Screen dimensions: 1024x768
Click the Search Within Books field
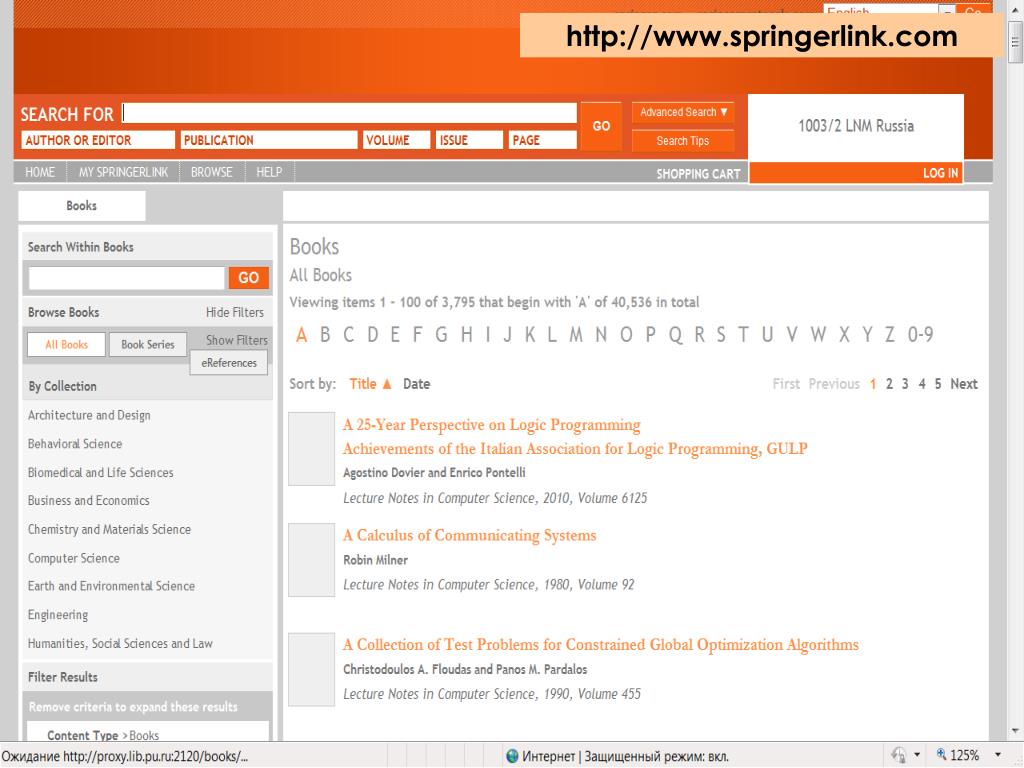(127, 278)
